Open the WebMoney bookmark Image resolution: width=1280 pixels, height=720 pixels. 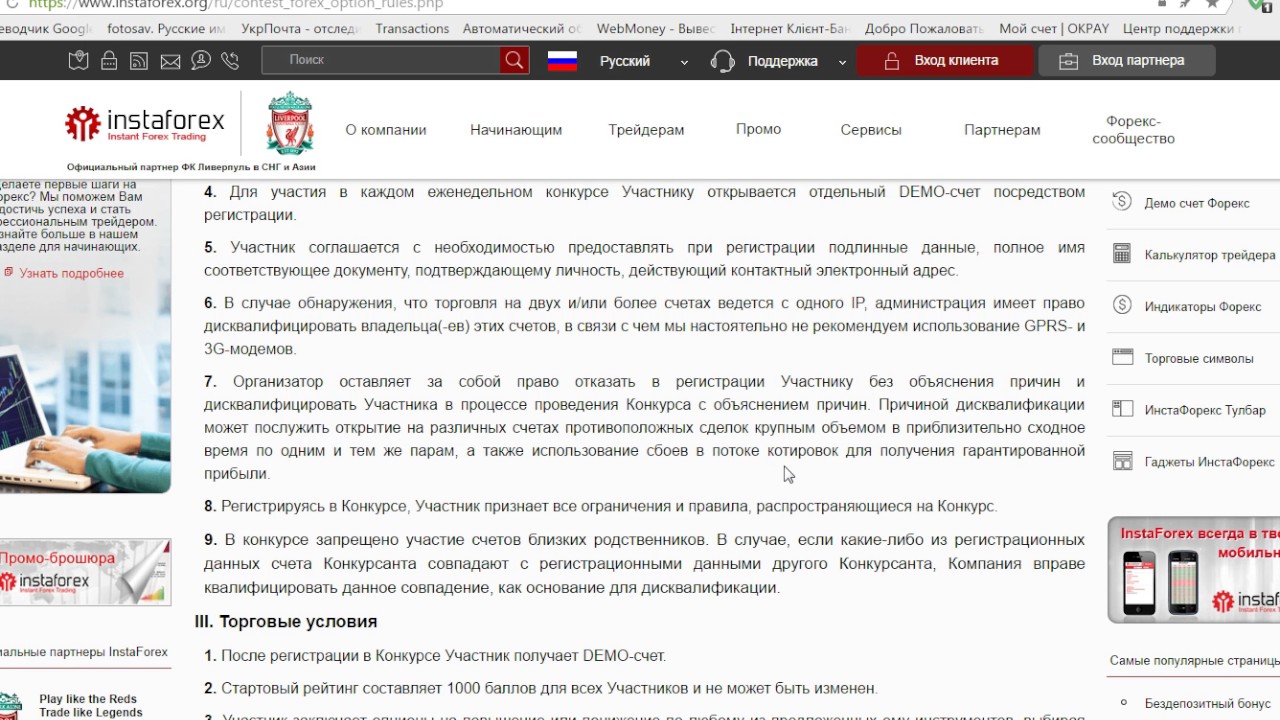pos(655,29)
